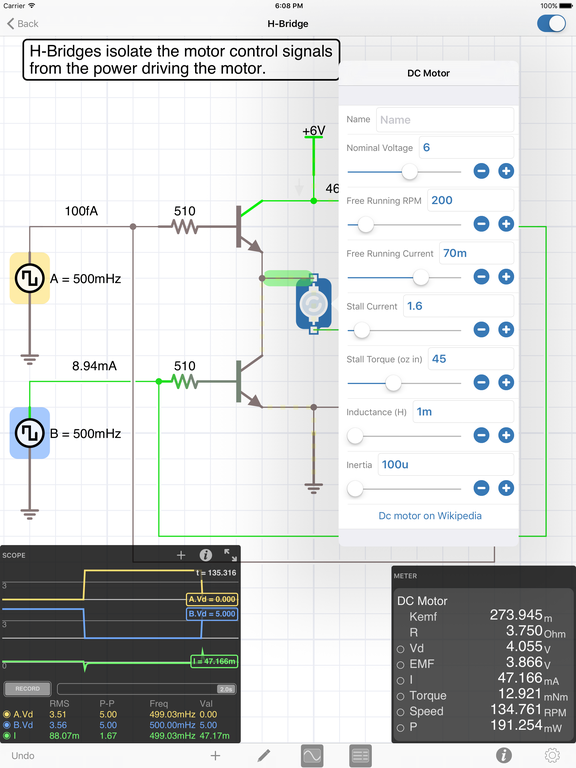The width and height of the screenshot is (576, 768).
Task: Open the meter list icon in bottom toolbar
Action: click(x=360, y=756)
